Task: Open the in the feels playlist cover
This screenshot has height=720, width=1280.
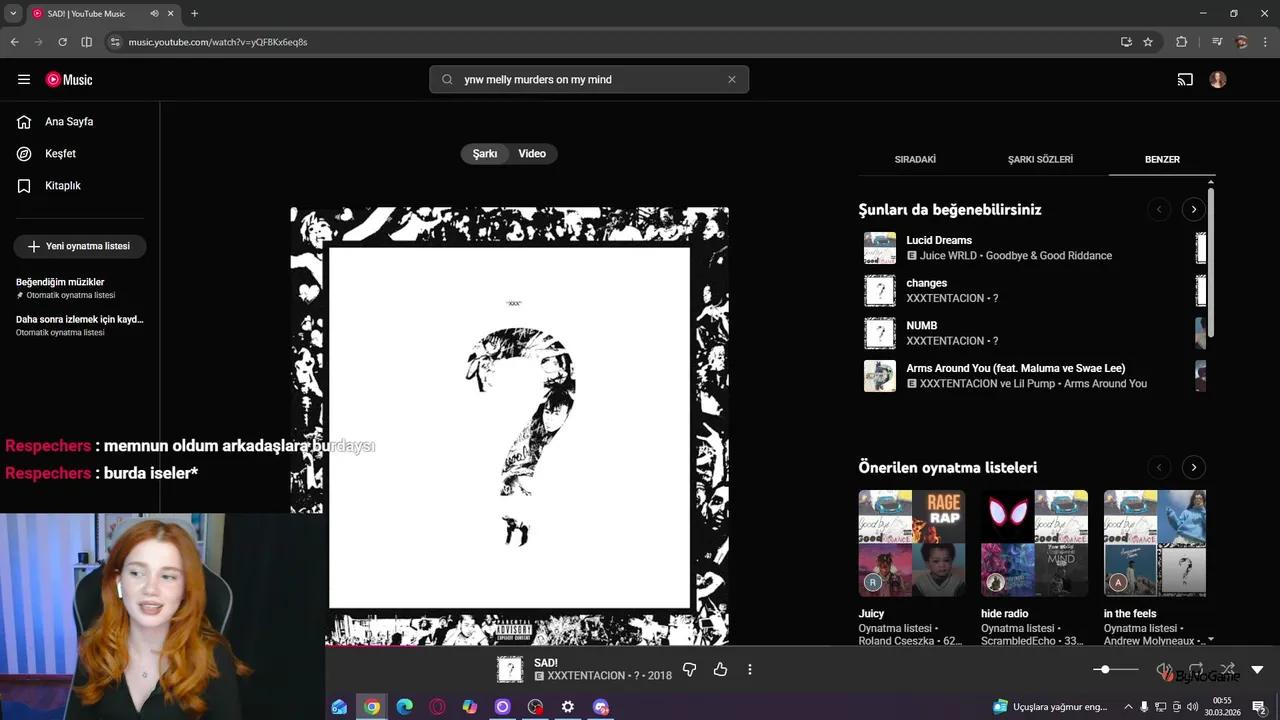Action: tap(1155, 543)
